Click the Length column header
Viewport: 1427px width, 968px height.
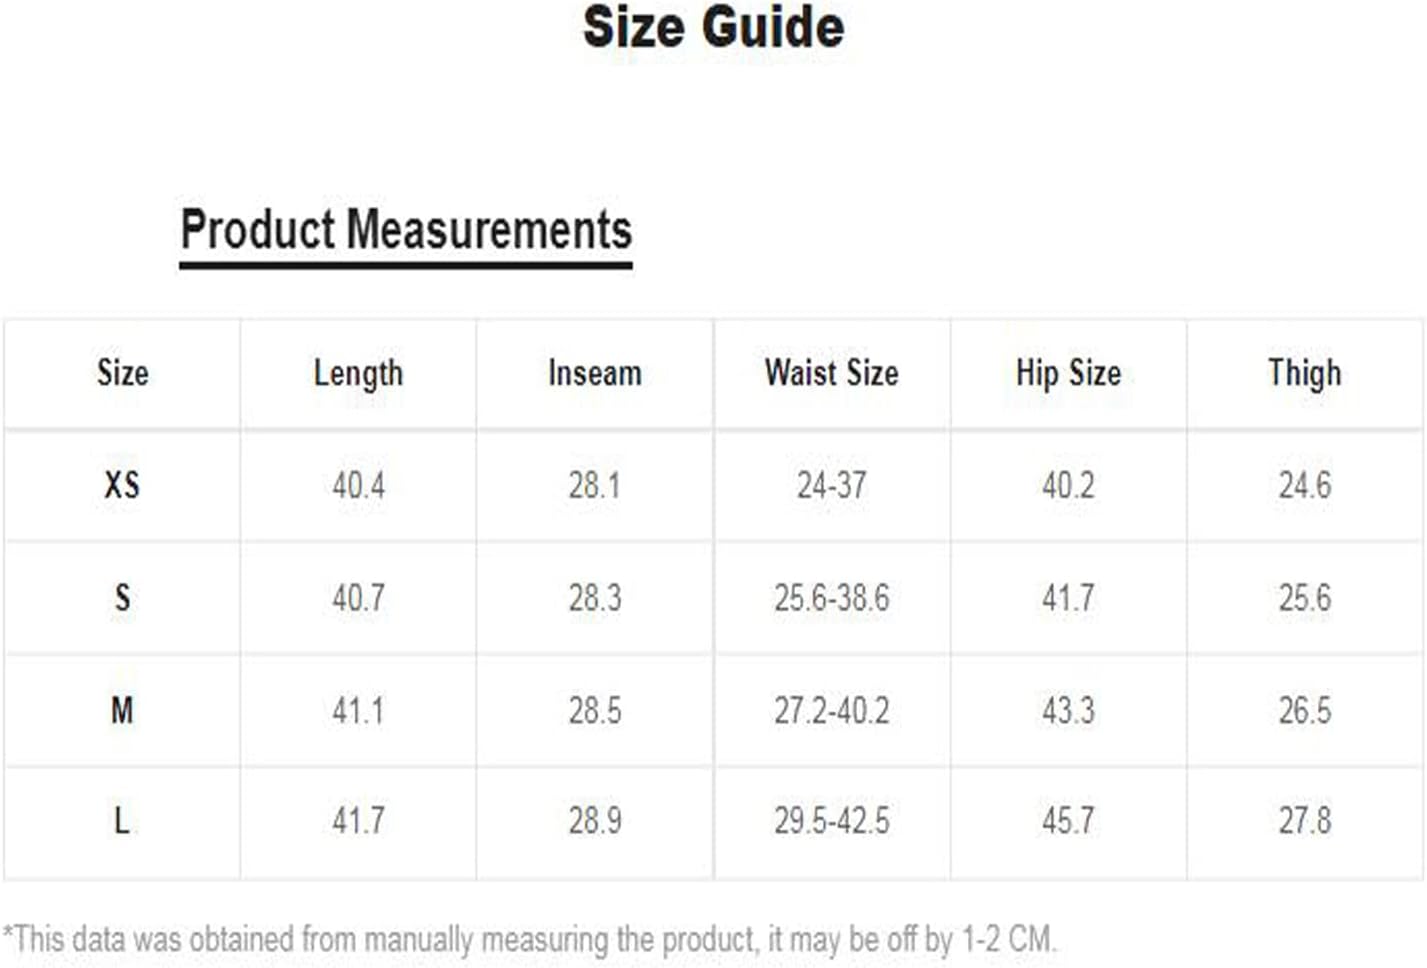coord(358,374)
